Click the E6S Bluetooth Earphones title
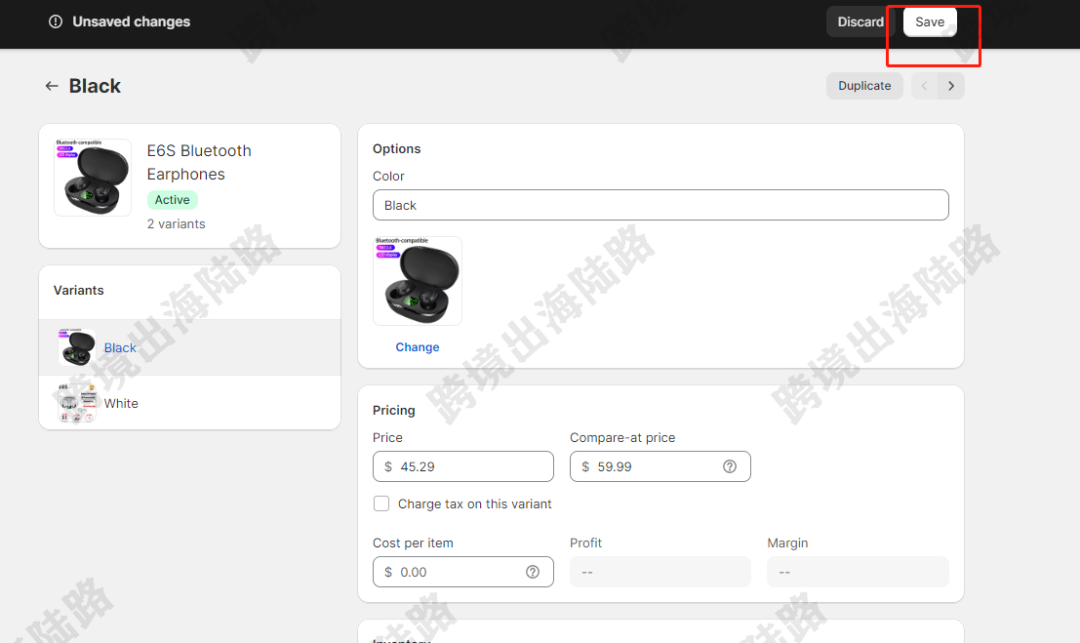The height and width of the screenshot is (643, 1080). (x=199, y=162)
